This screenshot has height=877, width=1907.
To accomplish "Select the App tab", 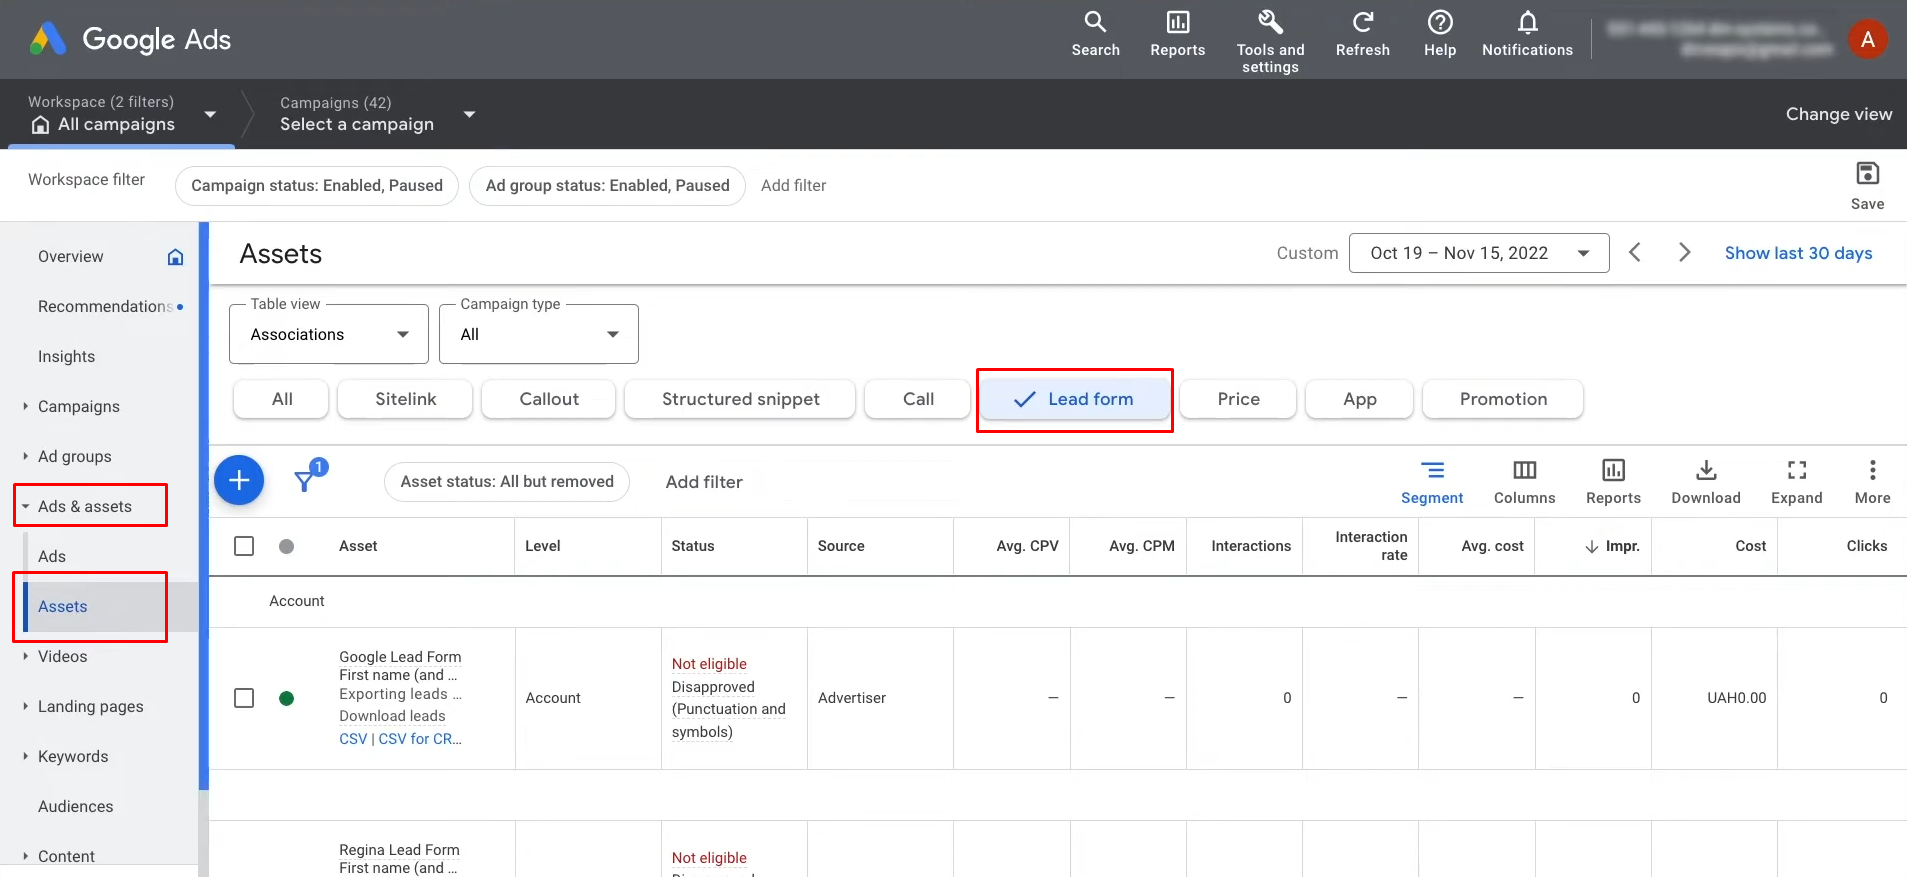I will point(1359,399).
